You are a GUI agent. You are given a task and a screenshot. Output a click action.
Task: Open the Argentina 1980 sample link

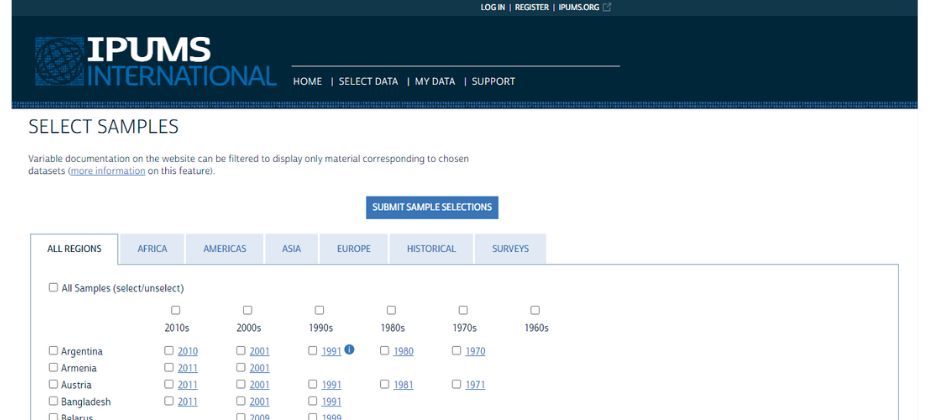[403, 352]
